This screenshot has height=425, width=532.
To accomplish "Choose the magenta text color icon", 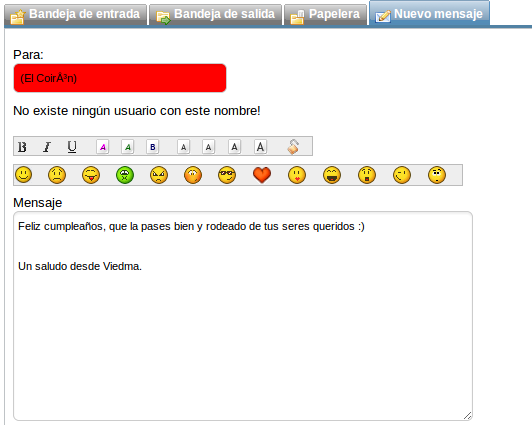I will [102, 147].
